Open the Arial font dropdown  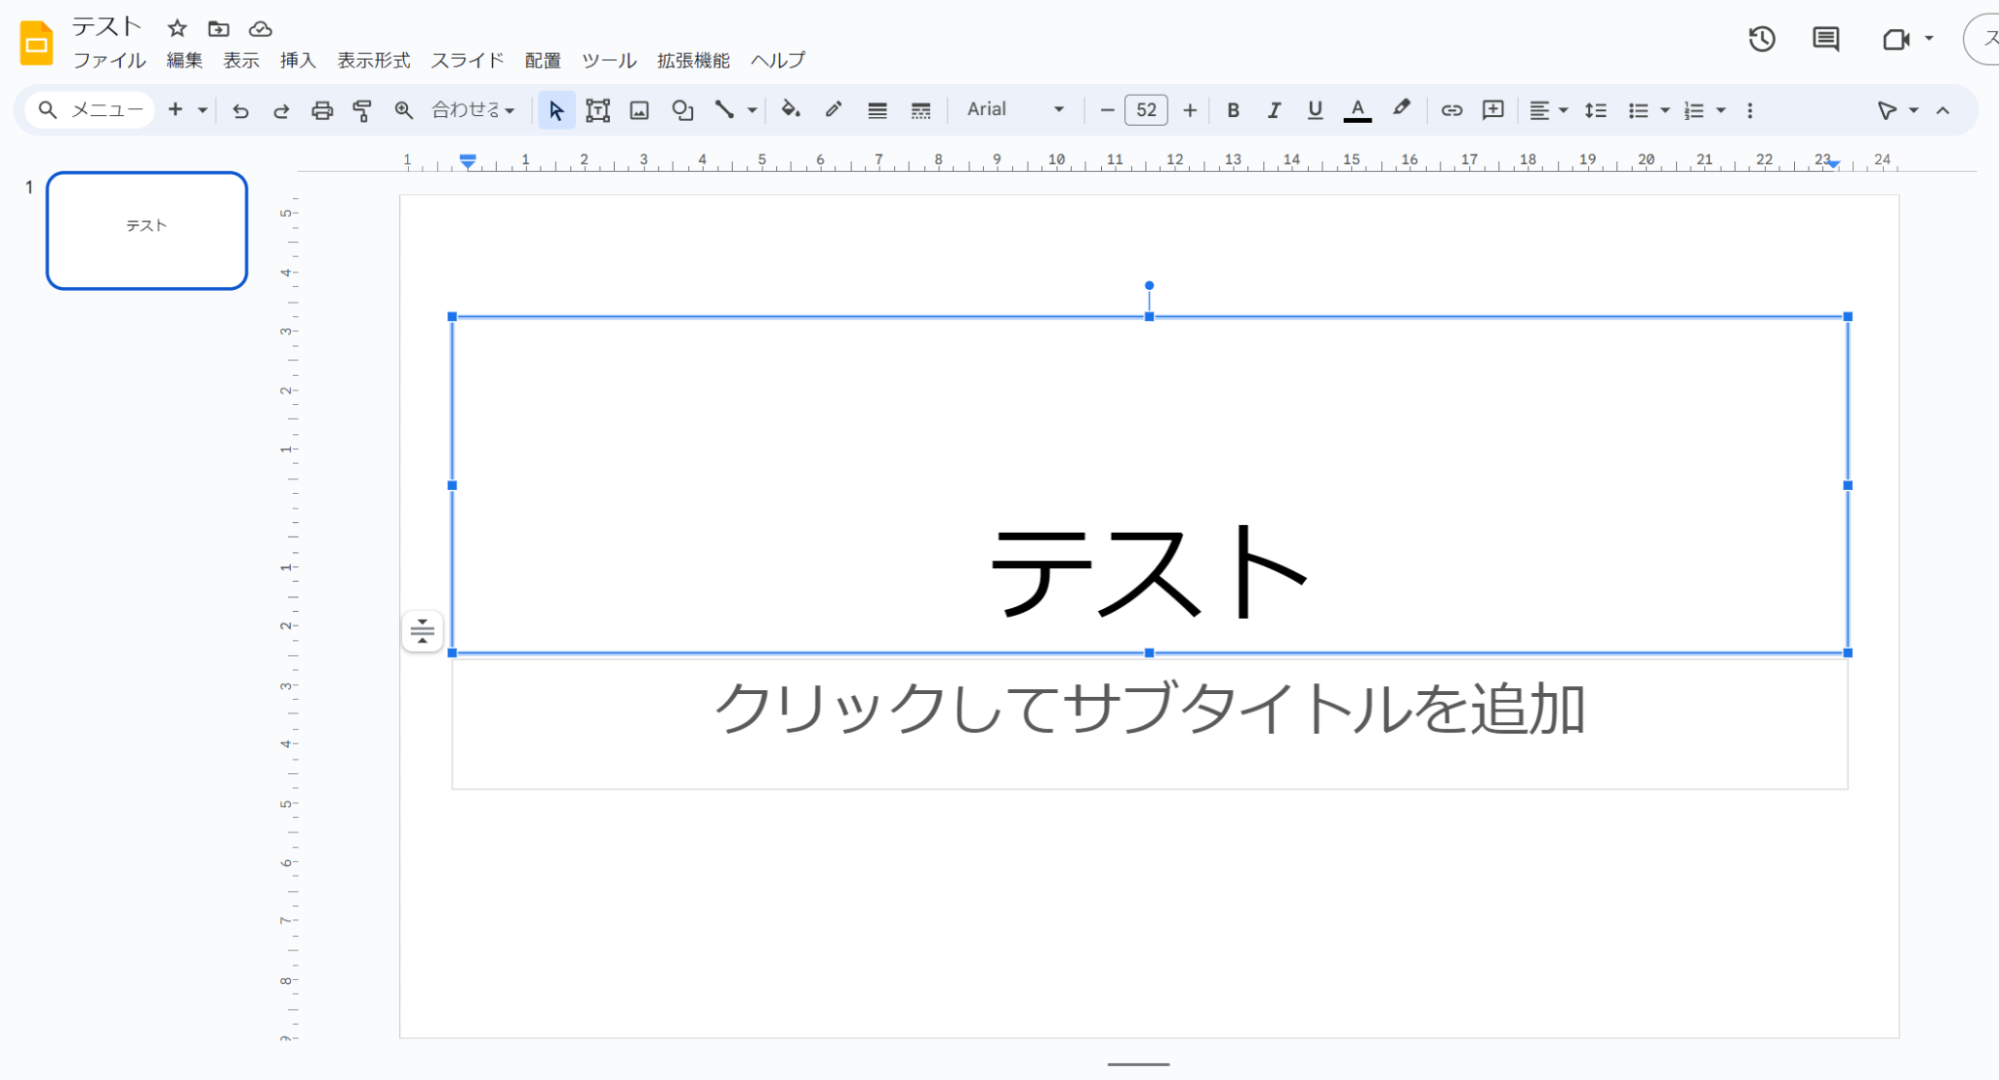(1014, 110)
